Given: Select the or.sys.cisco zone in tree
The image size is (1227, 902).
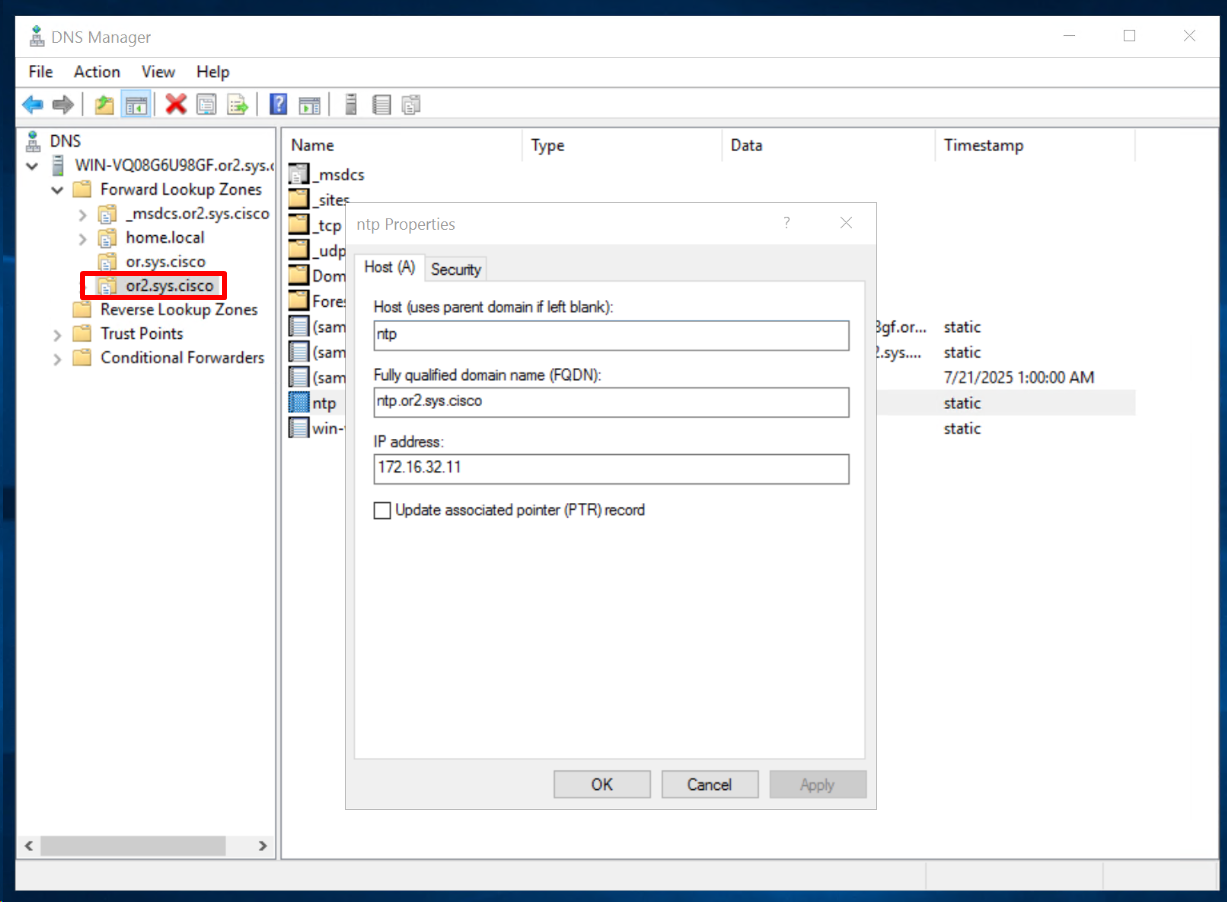Looking at the screenshot, I should click(165, 262).
